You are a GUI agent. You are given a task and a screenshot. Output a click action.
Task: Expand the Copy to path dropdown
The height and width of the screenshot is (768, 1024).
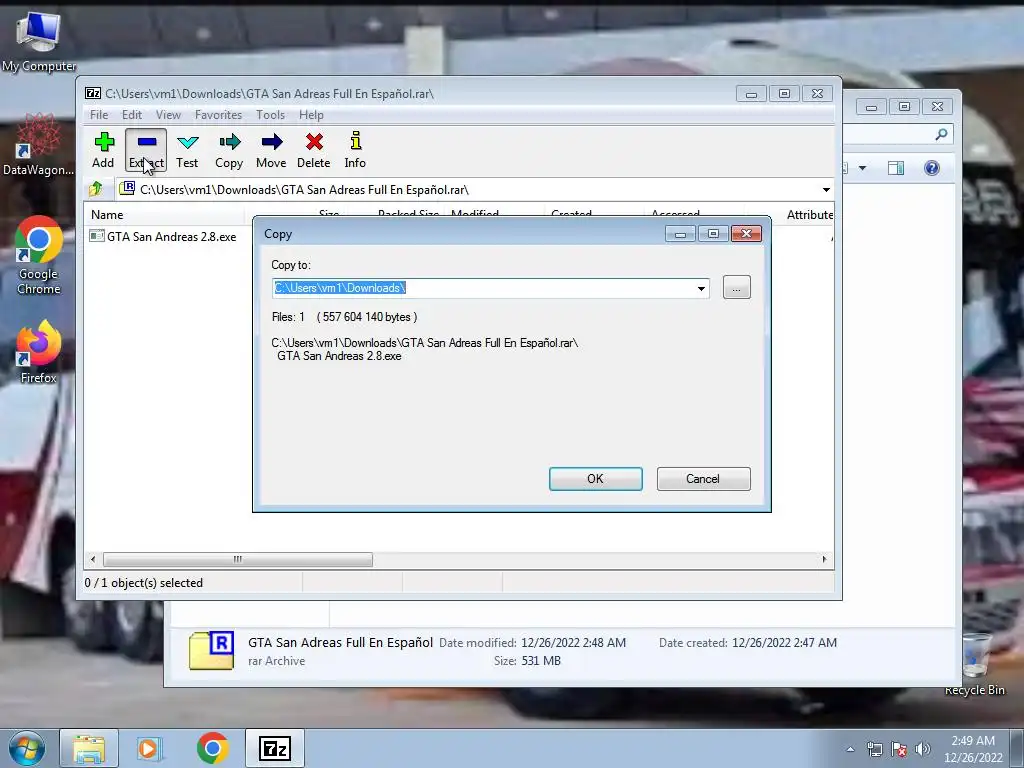[701, 289]
